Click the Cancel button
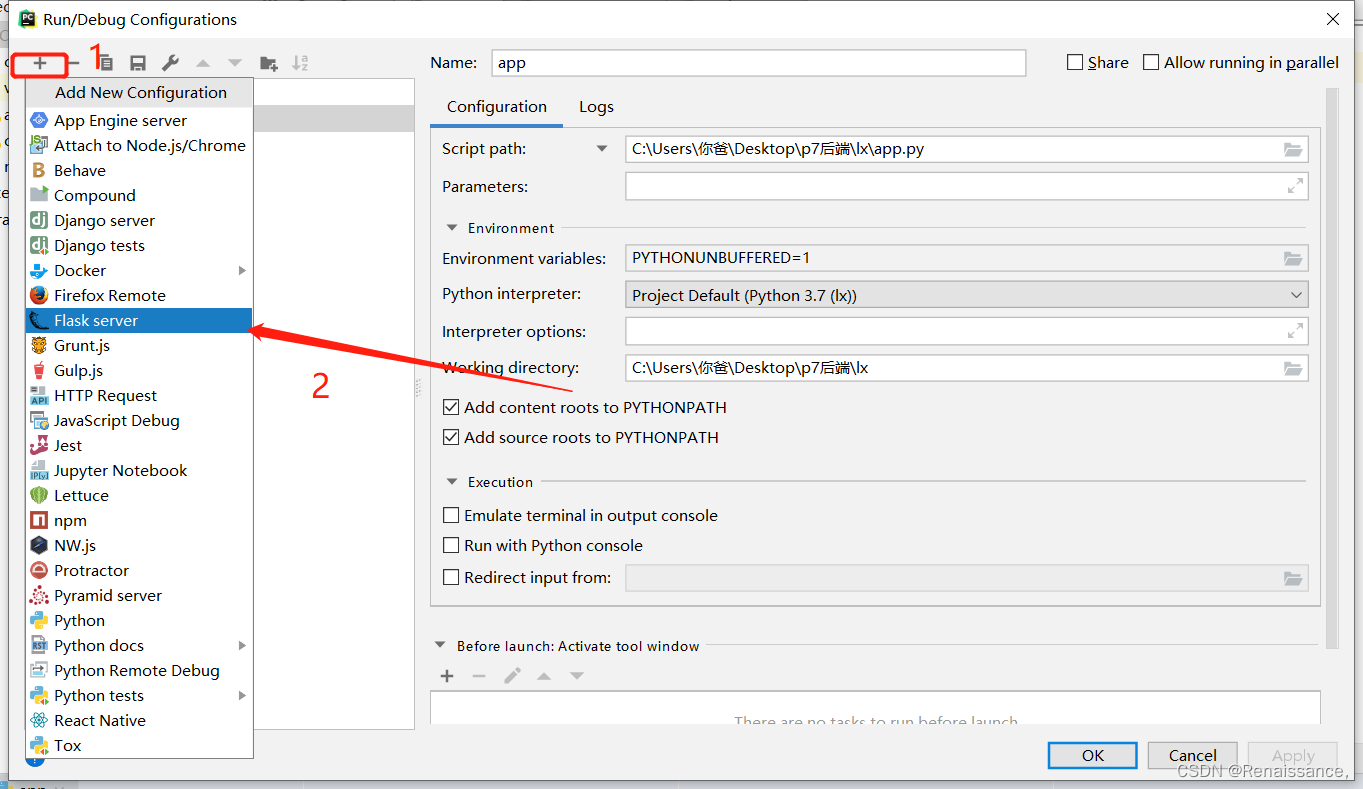Screen dimensions: 1363x789 (x=1193, y=755)
